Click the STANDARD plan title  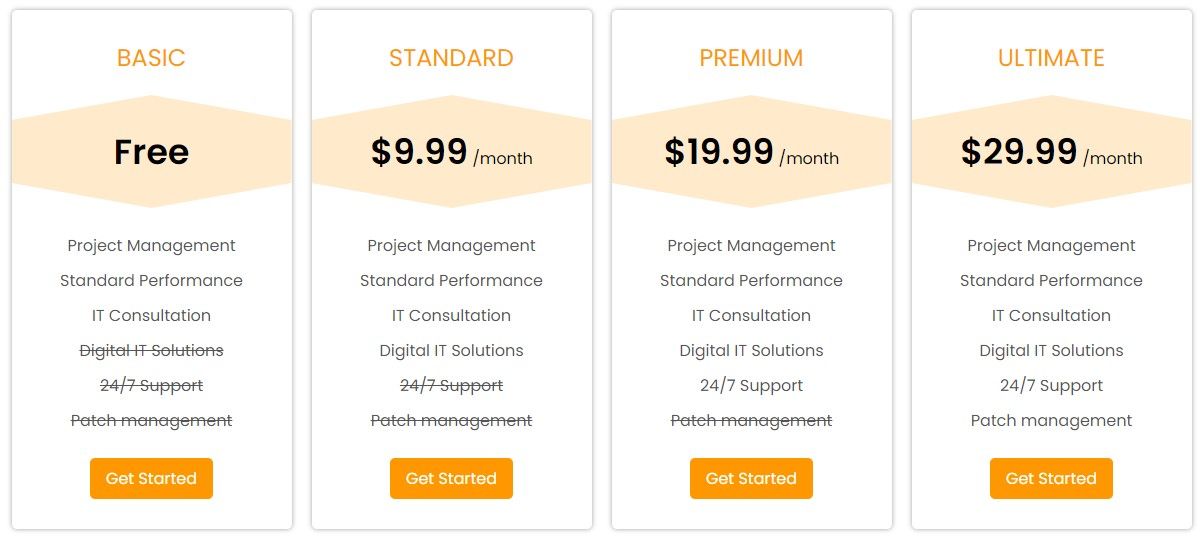point(451,58)
